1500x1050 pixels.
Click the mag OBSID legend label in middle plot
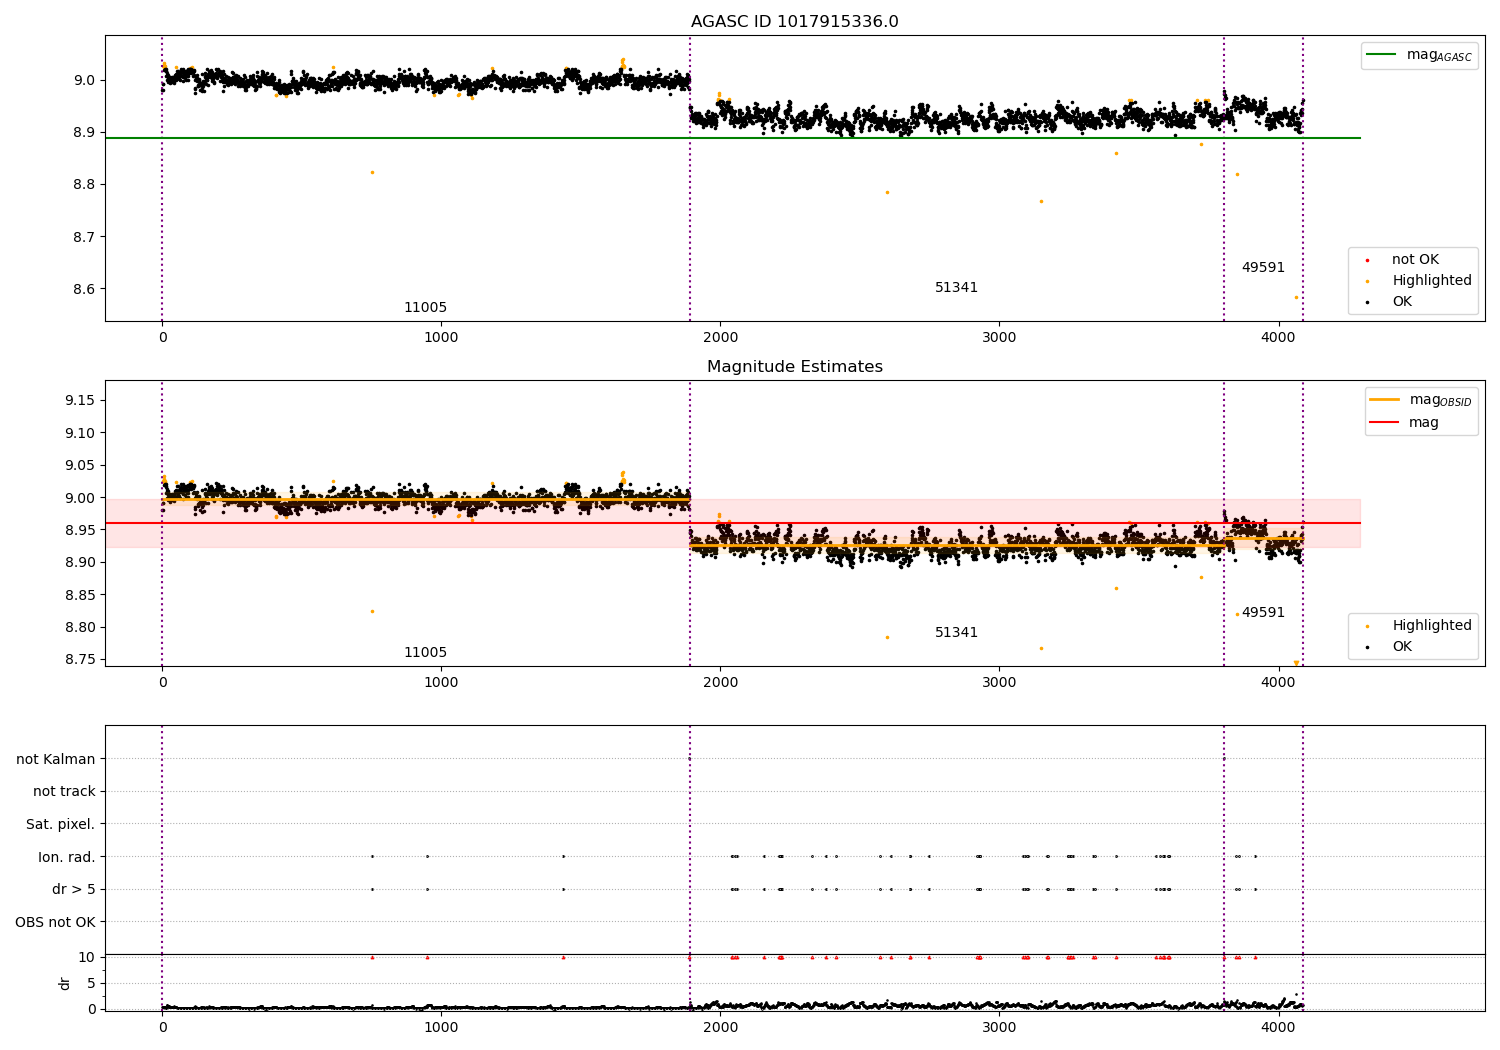click(x=1440, y=400)
